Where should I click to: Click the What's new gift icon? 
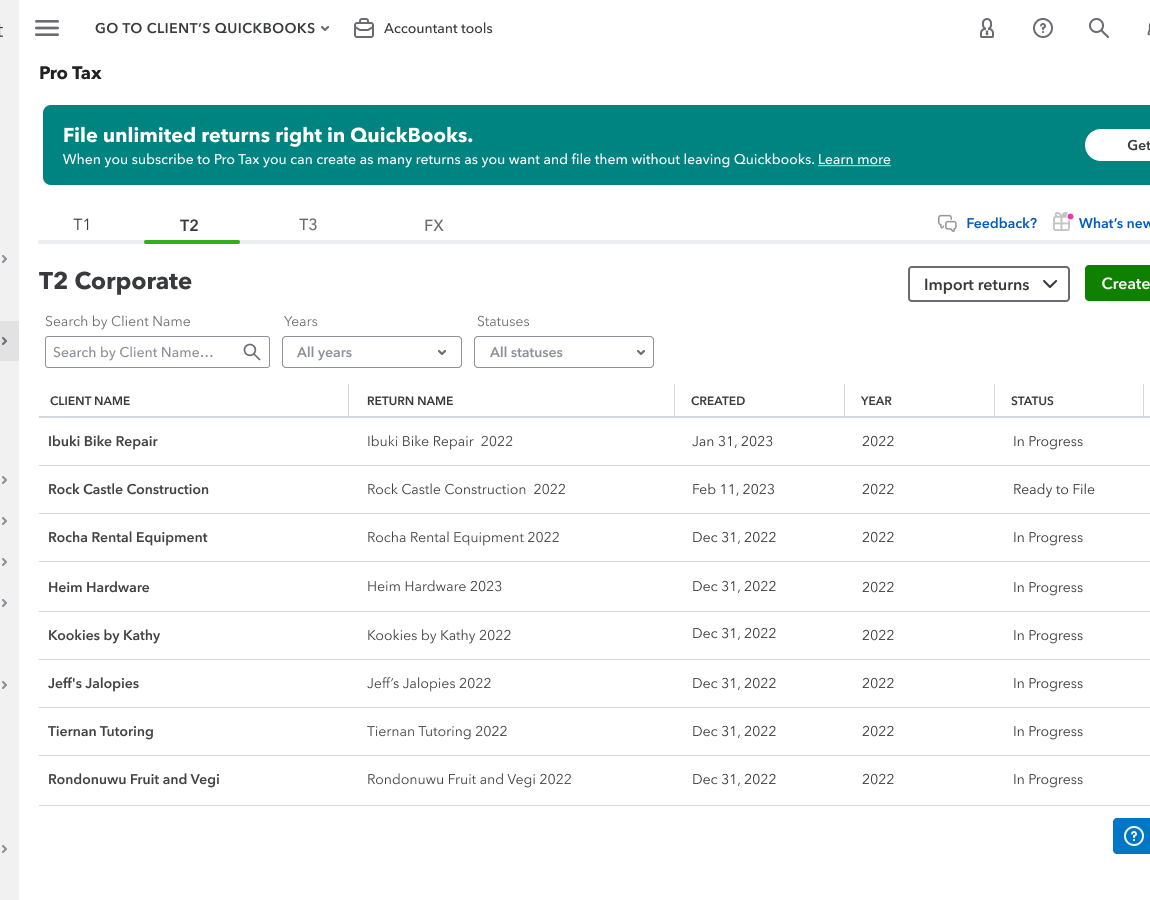[x=1062, y=222]
